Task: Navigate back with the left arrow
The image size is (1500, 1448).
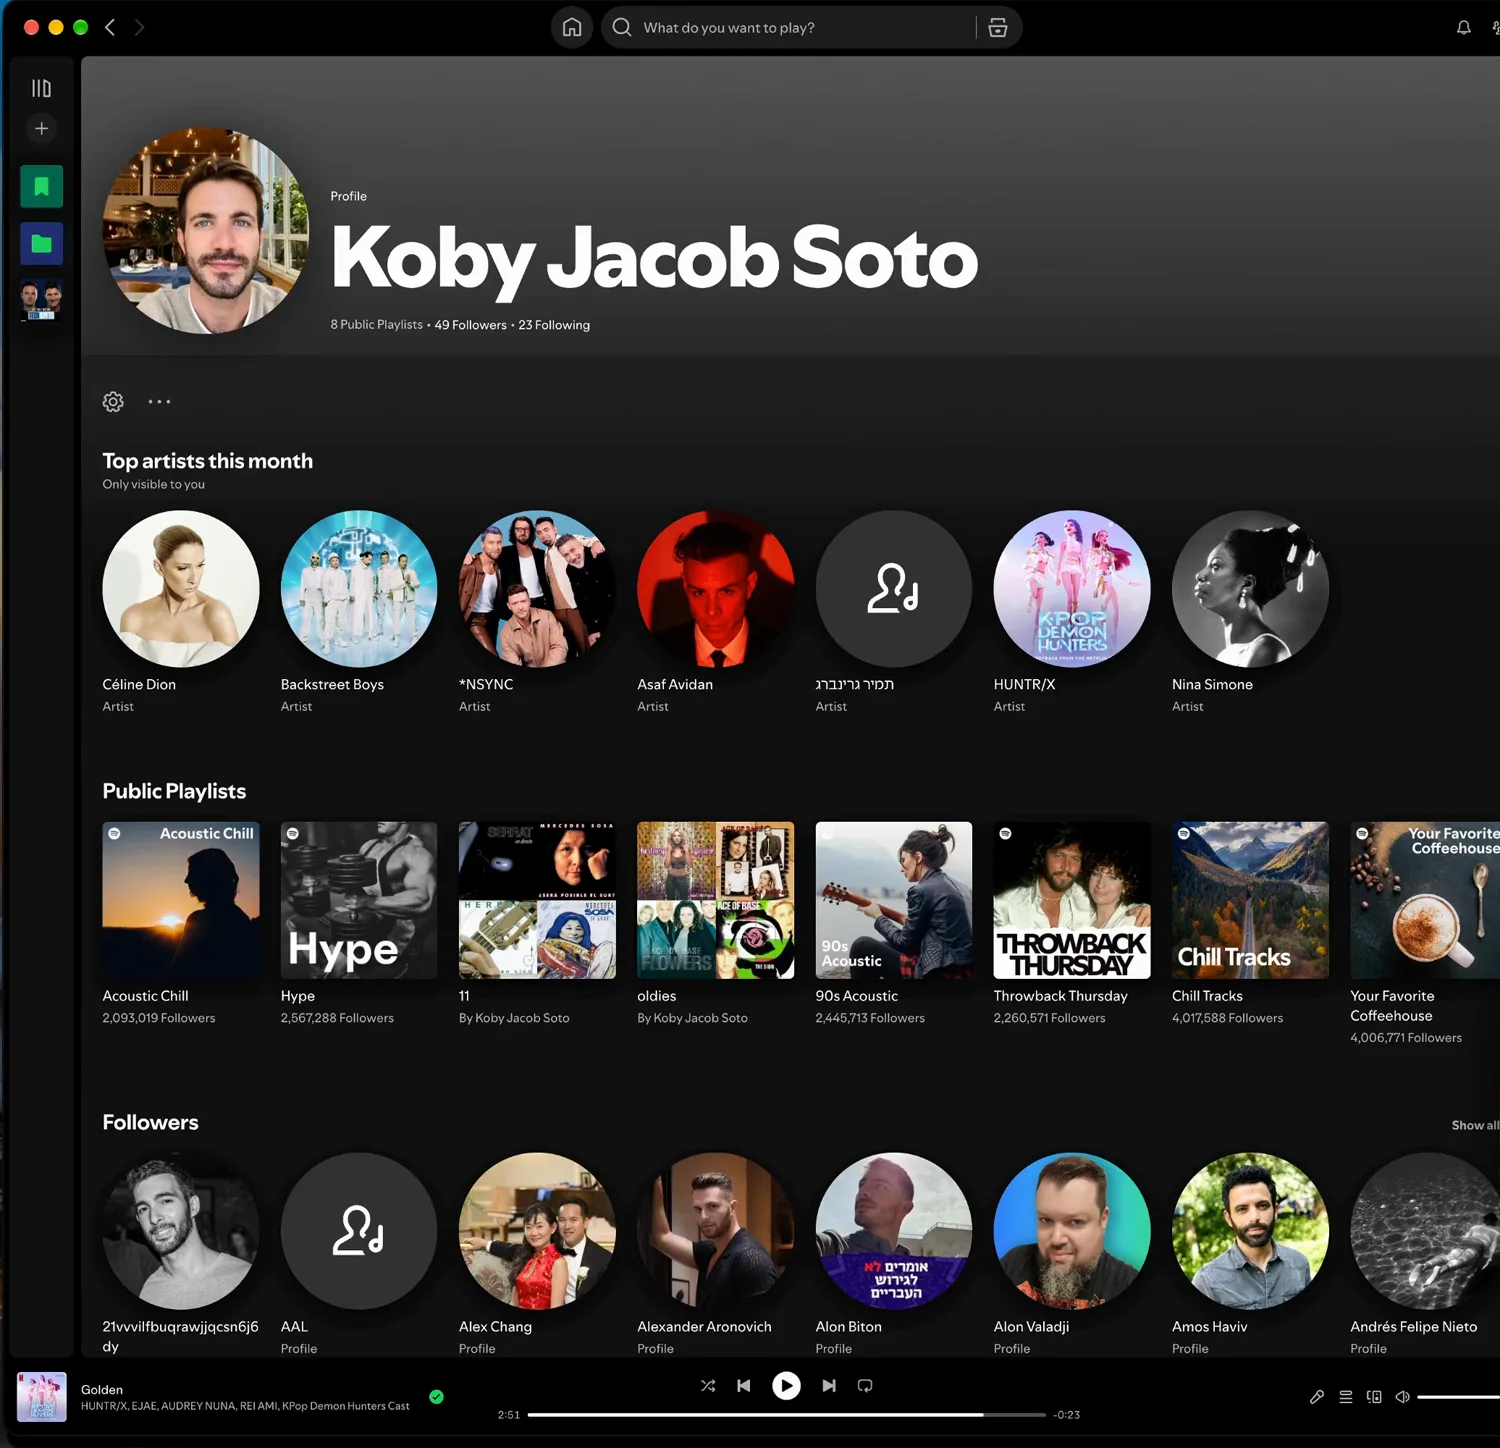Action: (110, 27)
